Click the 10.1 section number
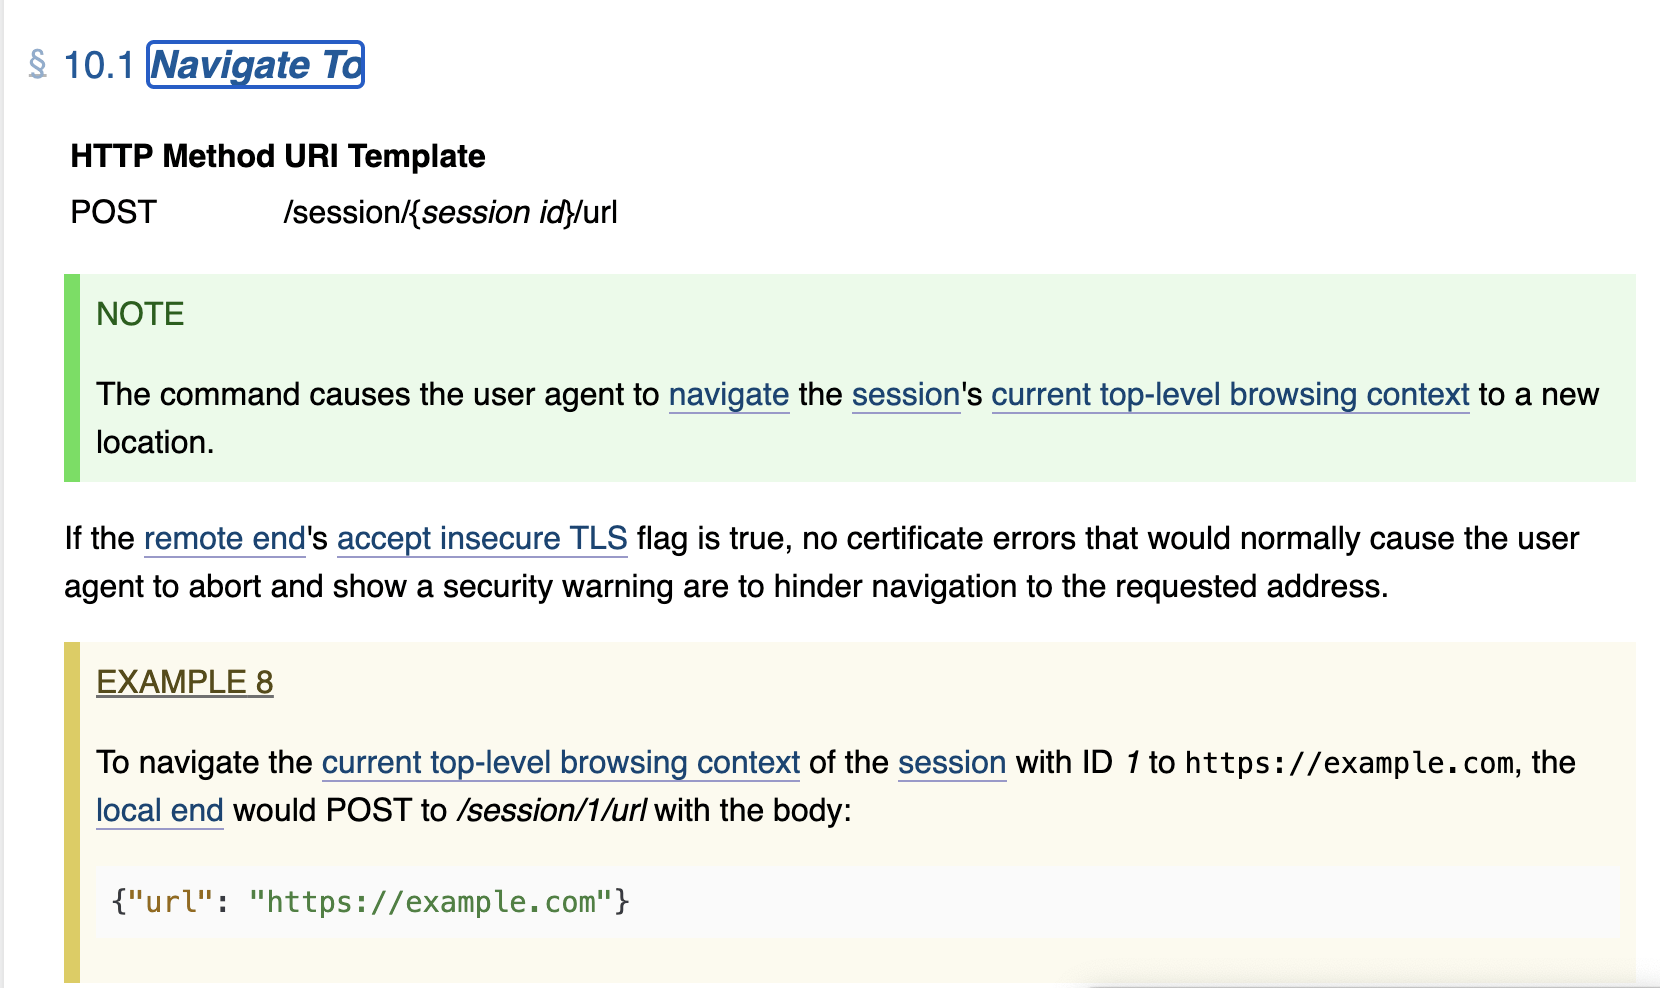 98,65
